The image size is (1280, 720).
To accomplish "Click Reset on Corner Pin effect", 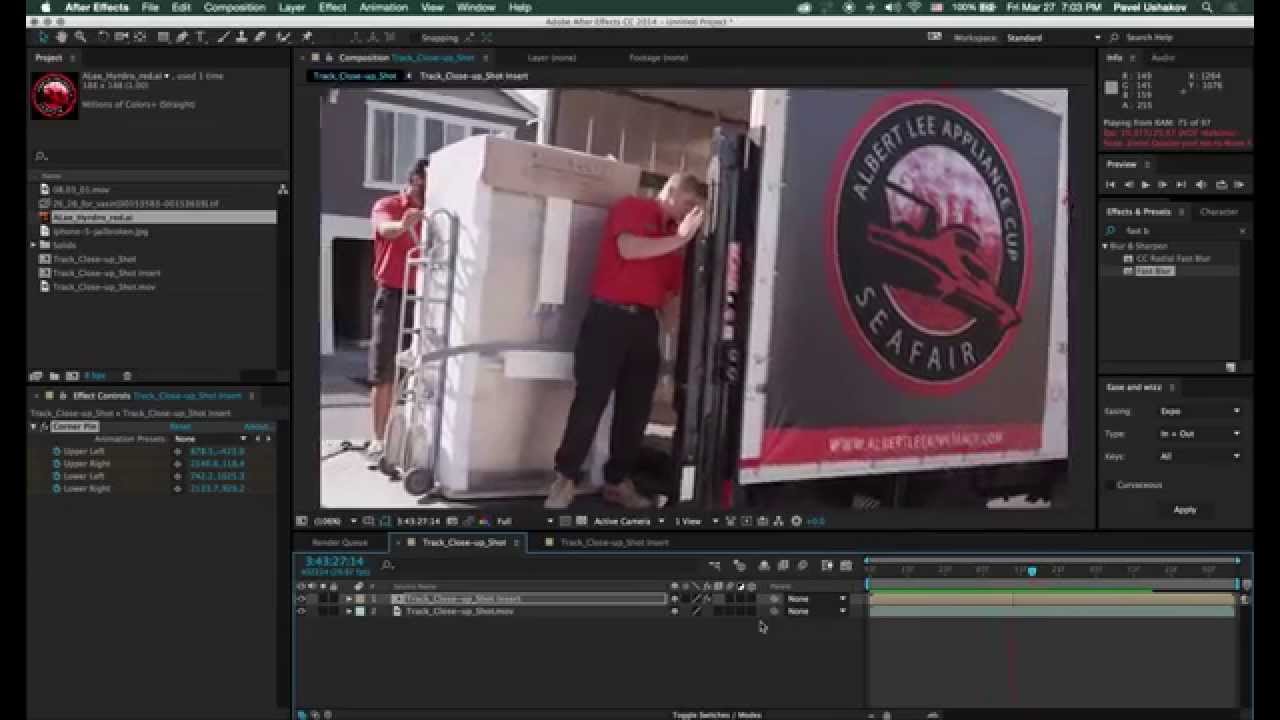I will click(180, 427).
